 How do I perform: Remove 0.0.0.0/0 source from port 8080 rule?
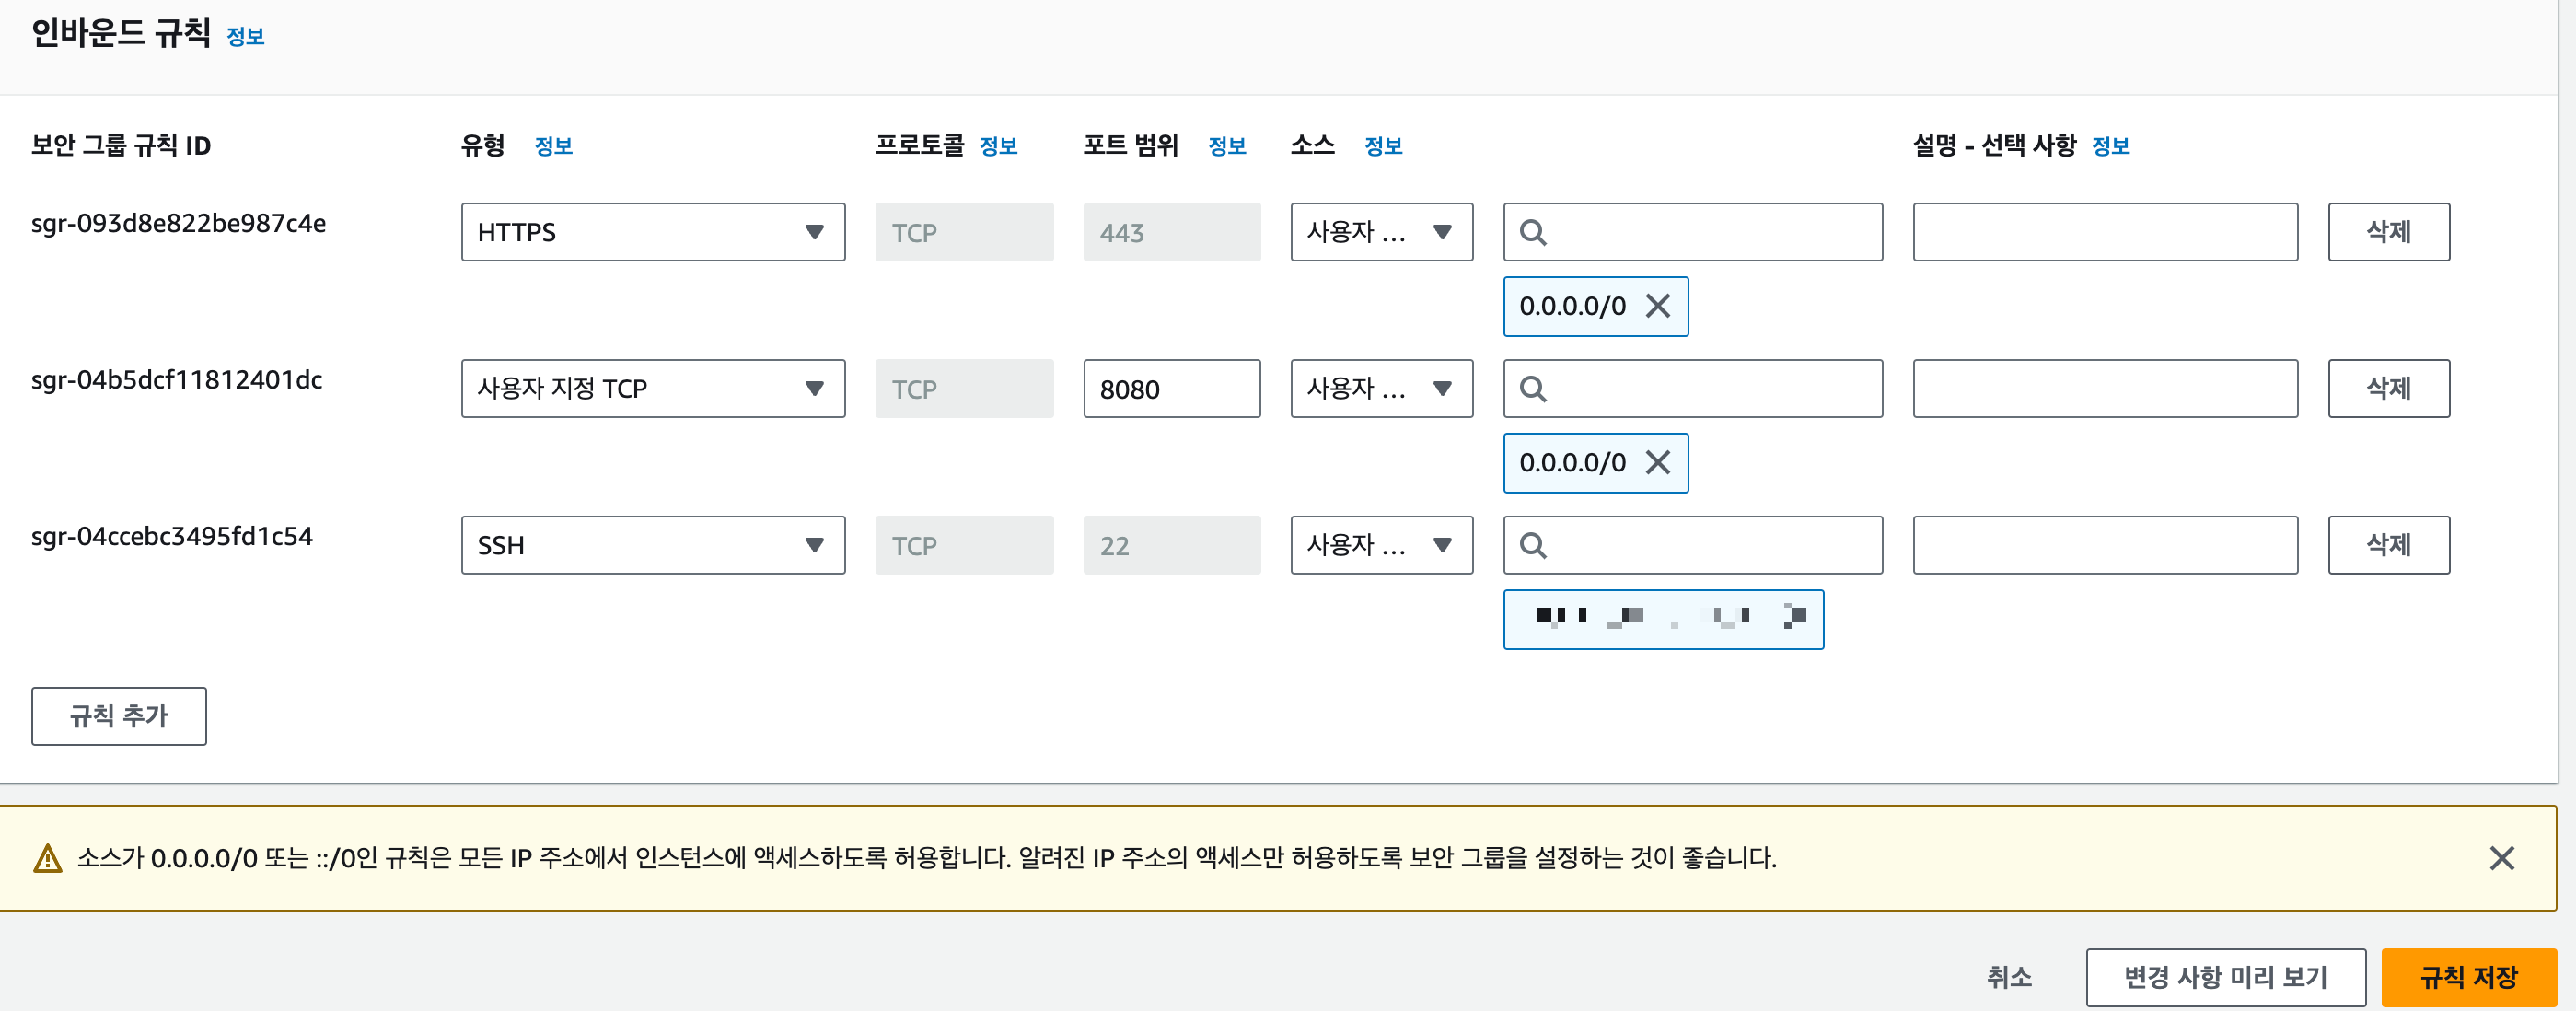coord(1658,462)
